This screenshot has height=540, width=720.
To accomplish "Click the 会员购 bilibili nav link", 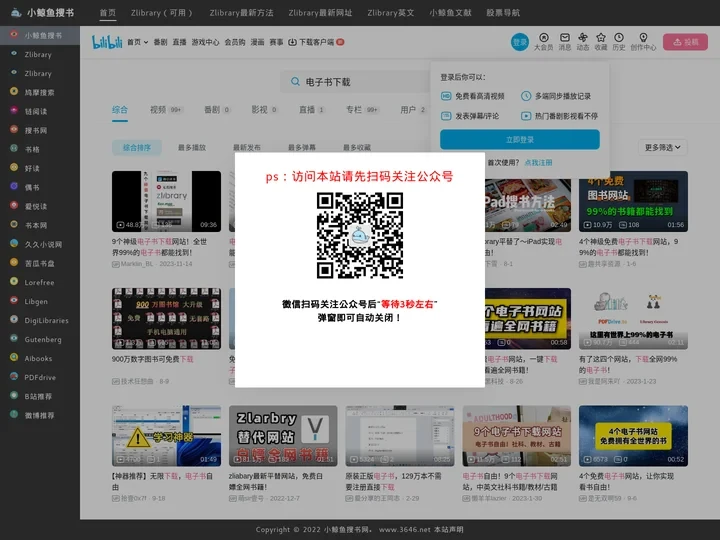I will tap(235, 42).
